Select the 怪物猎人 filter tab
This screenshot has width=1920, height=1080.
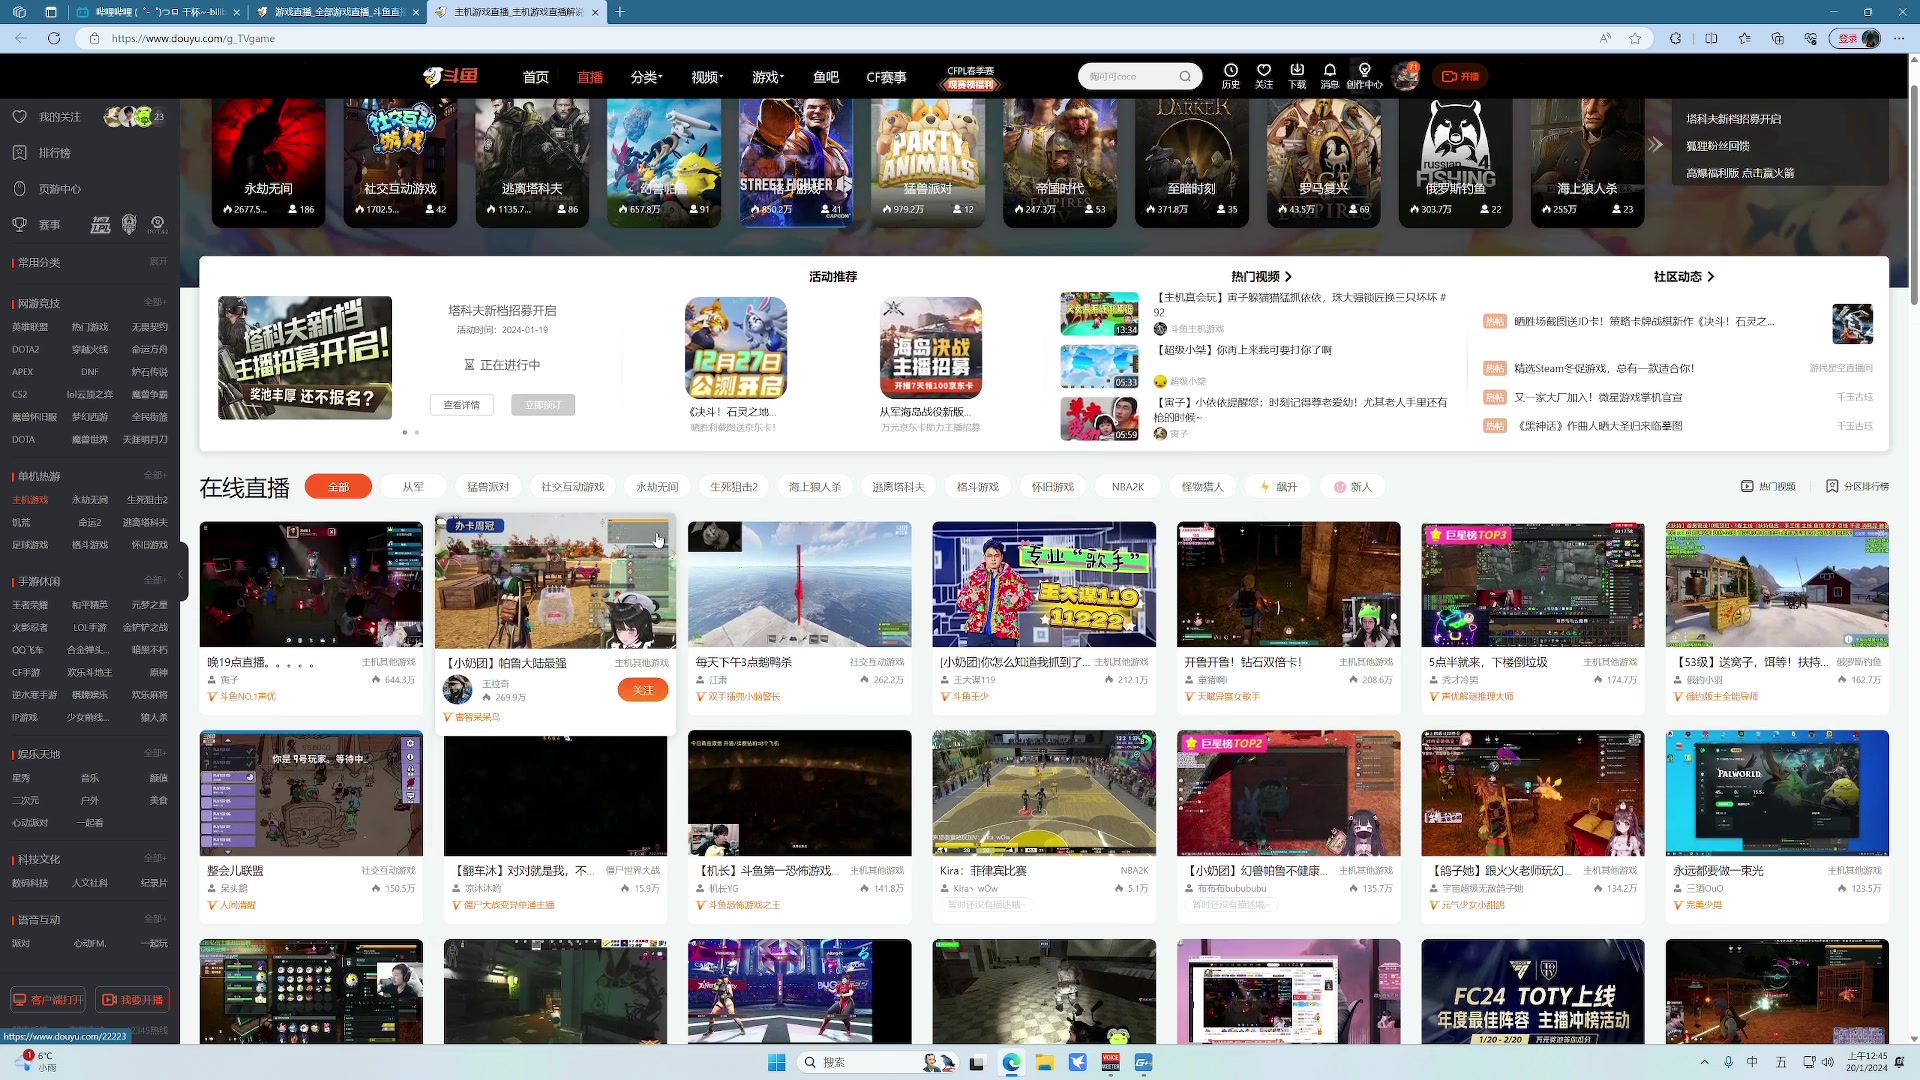point(1202,487)
